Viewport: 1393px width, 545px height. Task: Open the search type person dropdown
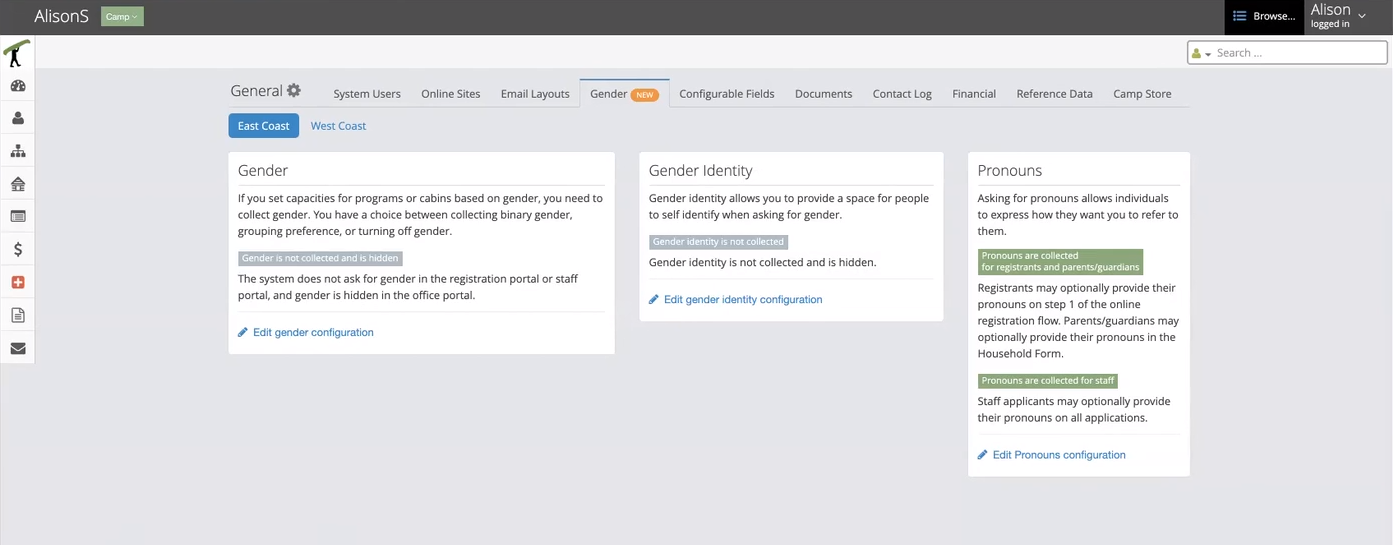pyautogui.click(x=1201, y=53)
